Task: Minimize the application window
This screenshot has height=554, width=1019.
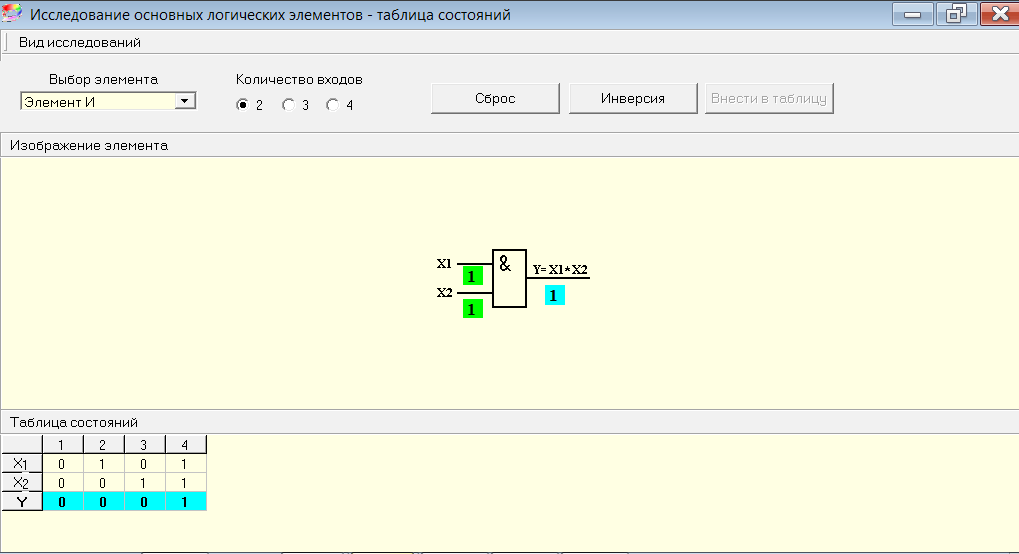Action: 912,14
